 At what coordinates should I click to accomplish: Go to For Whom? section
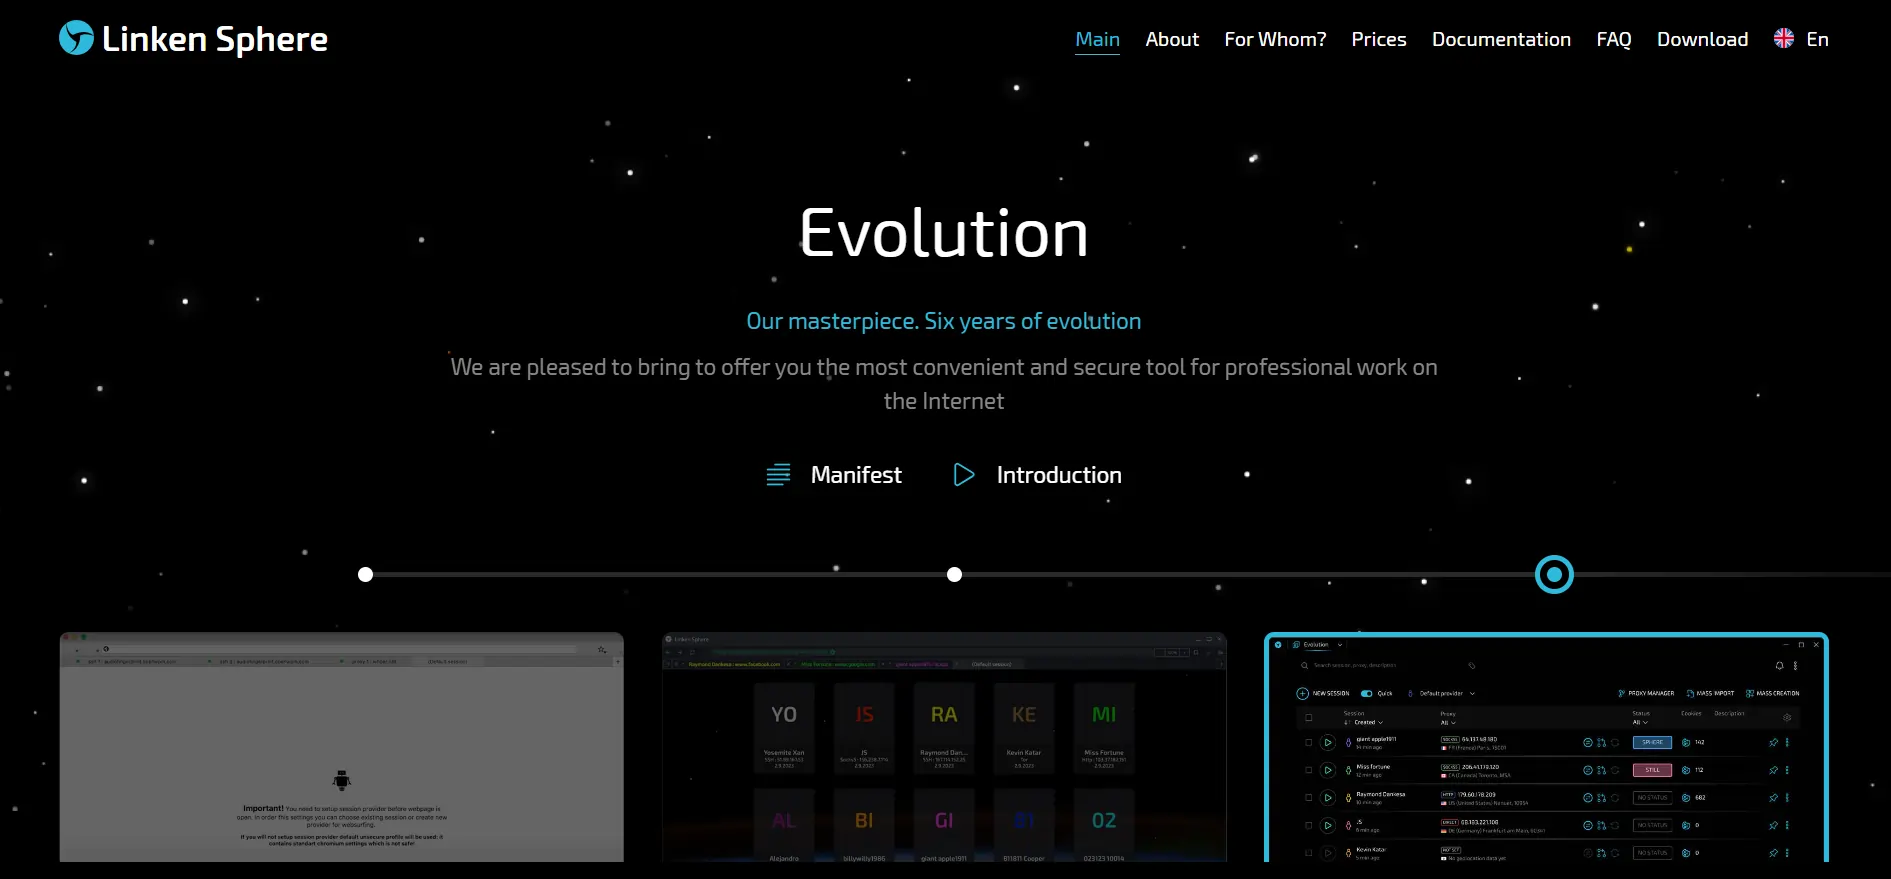point(1275,39)
